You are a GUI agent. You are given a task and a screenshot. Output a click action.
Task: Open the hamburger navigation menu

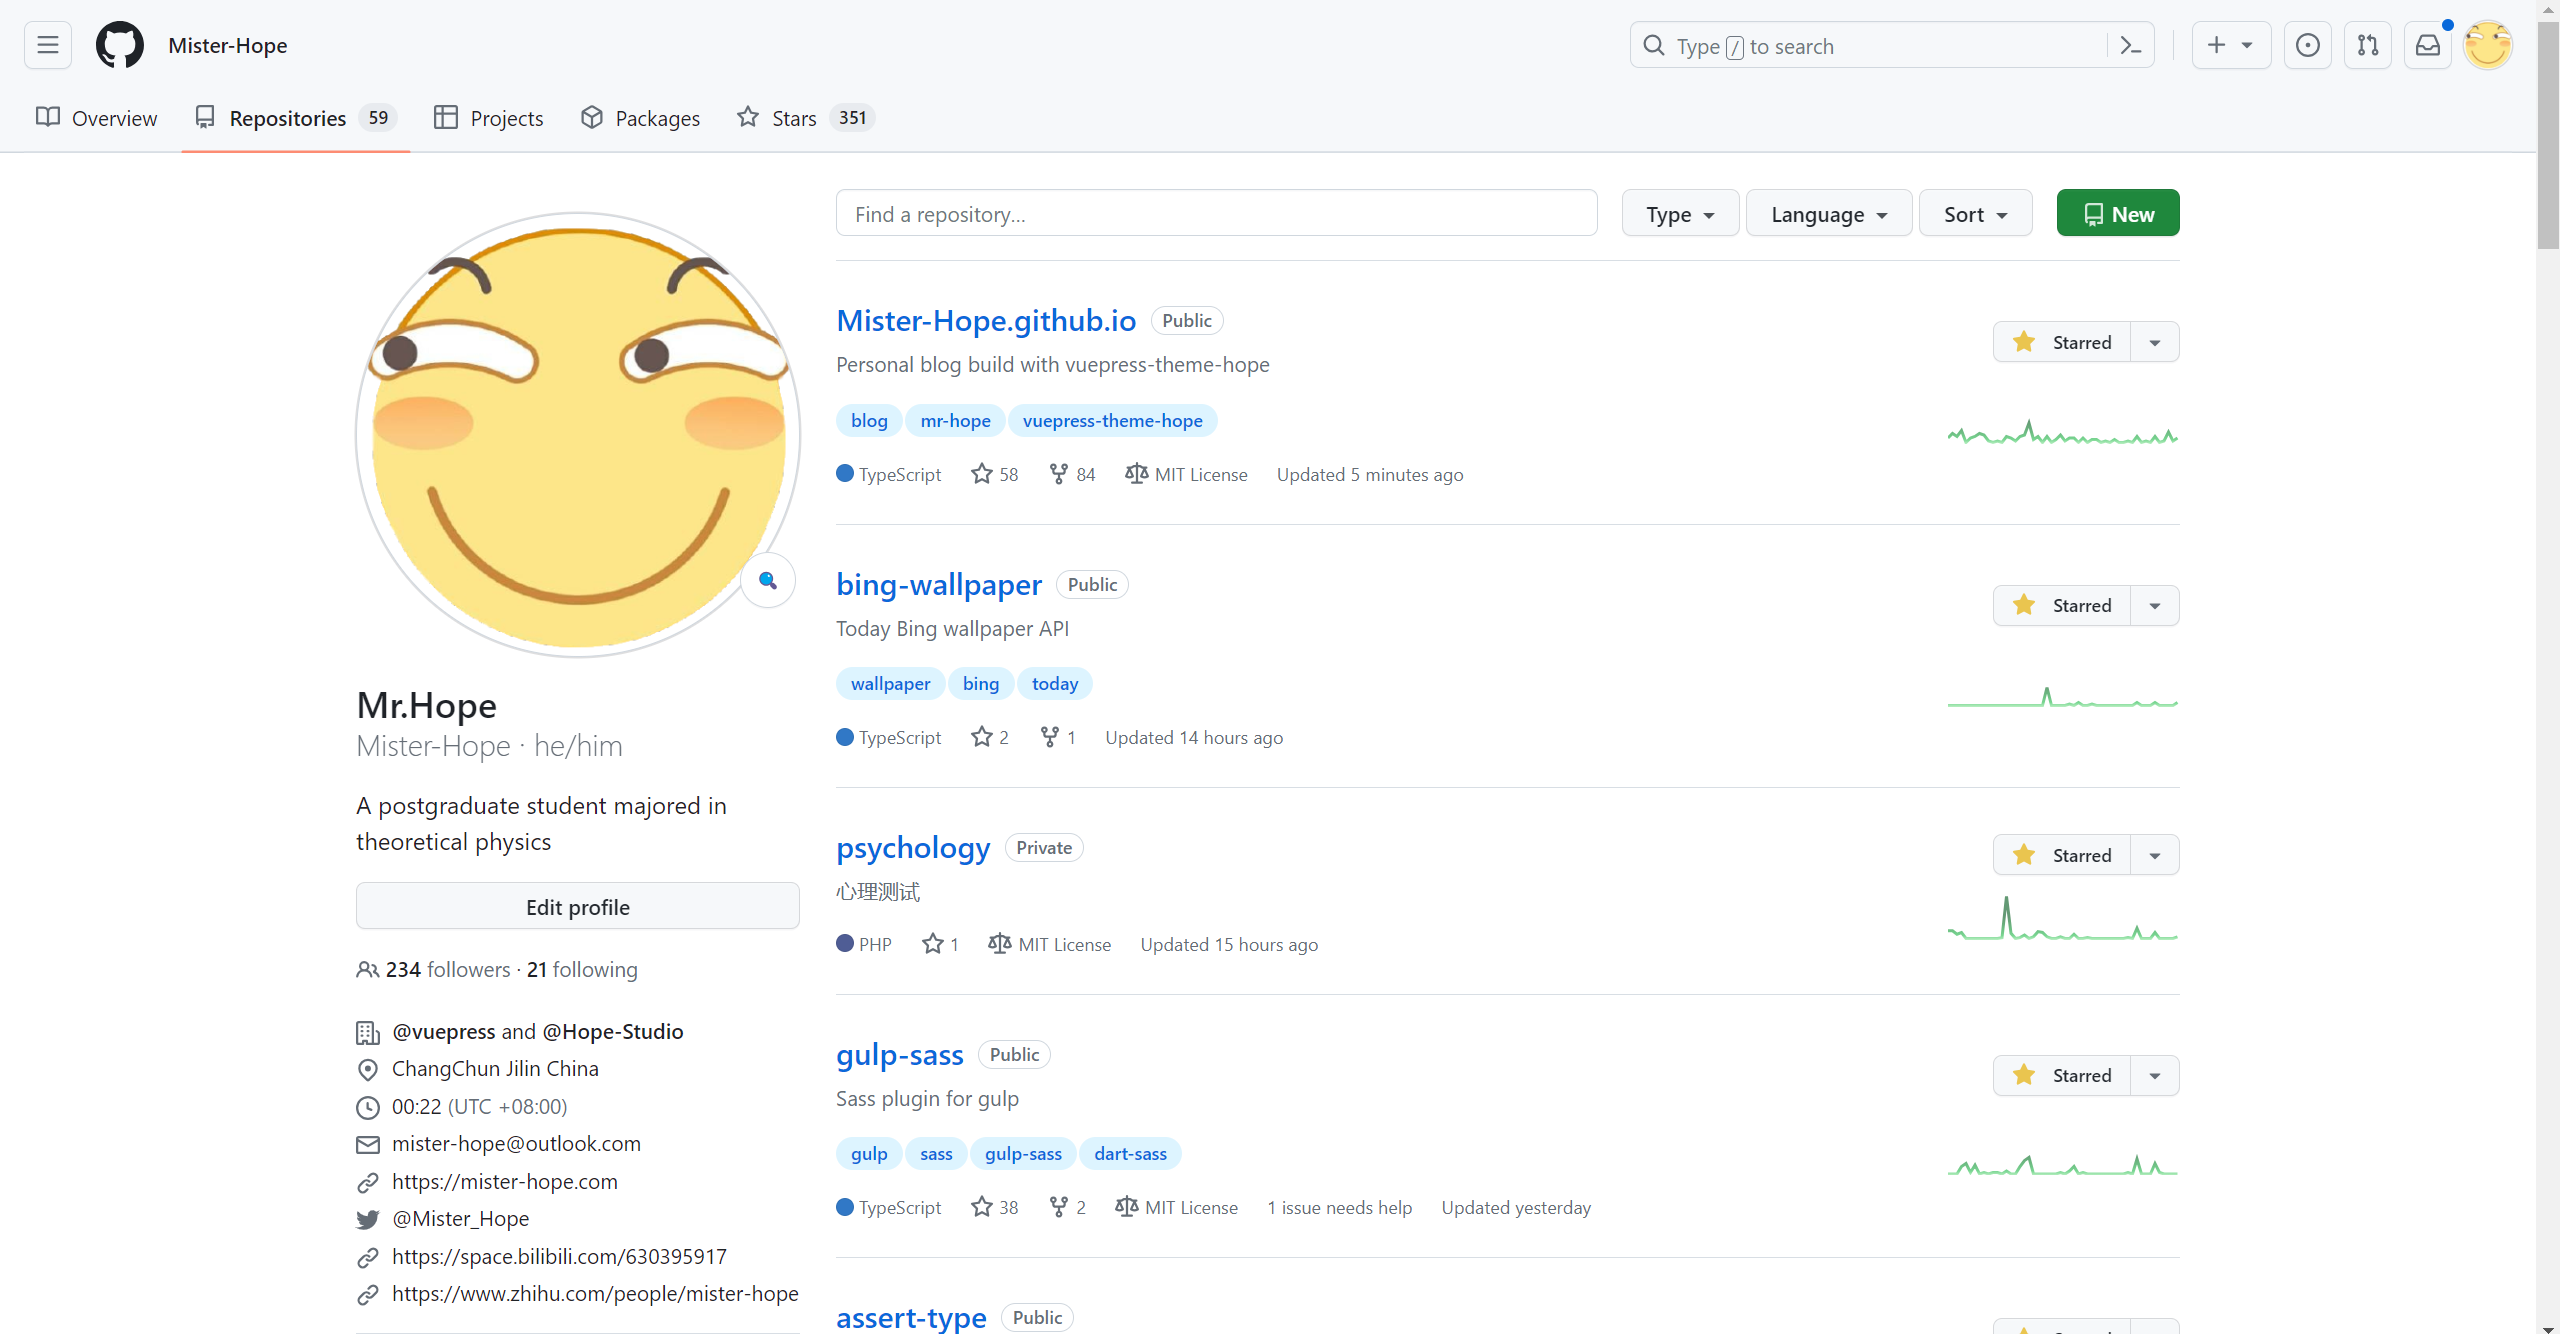(x=47, y=45)
